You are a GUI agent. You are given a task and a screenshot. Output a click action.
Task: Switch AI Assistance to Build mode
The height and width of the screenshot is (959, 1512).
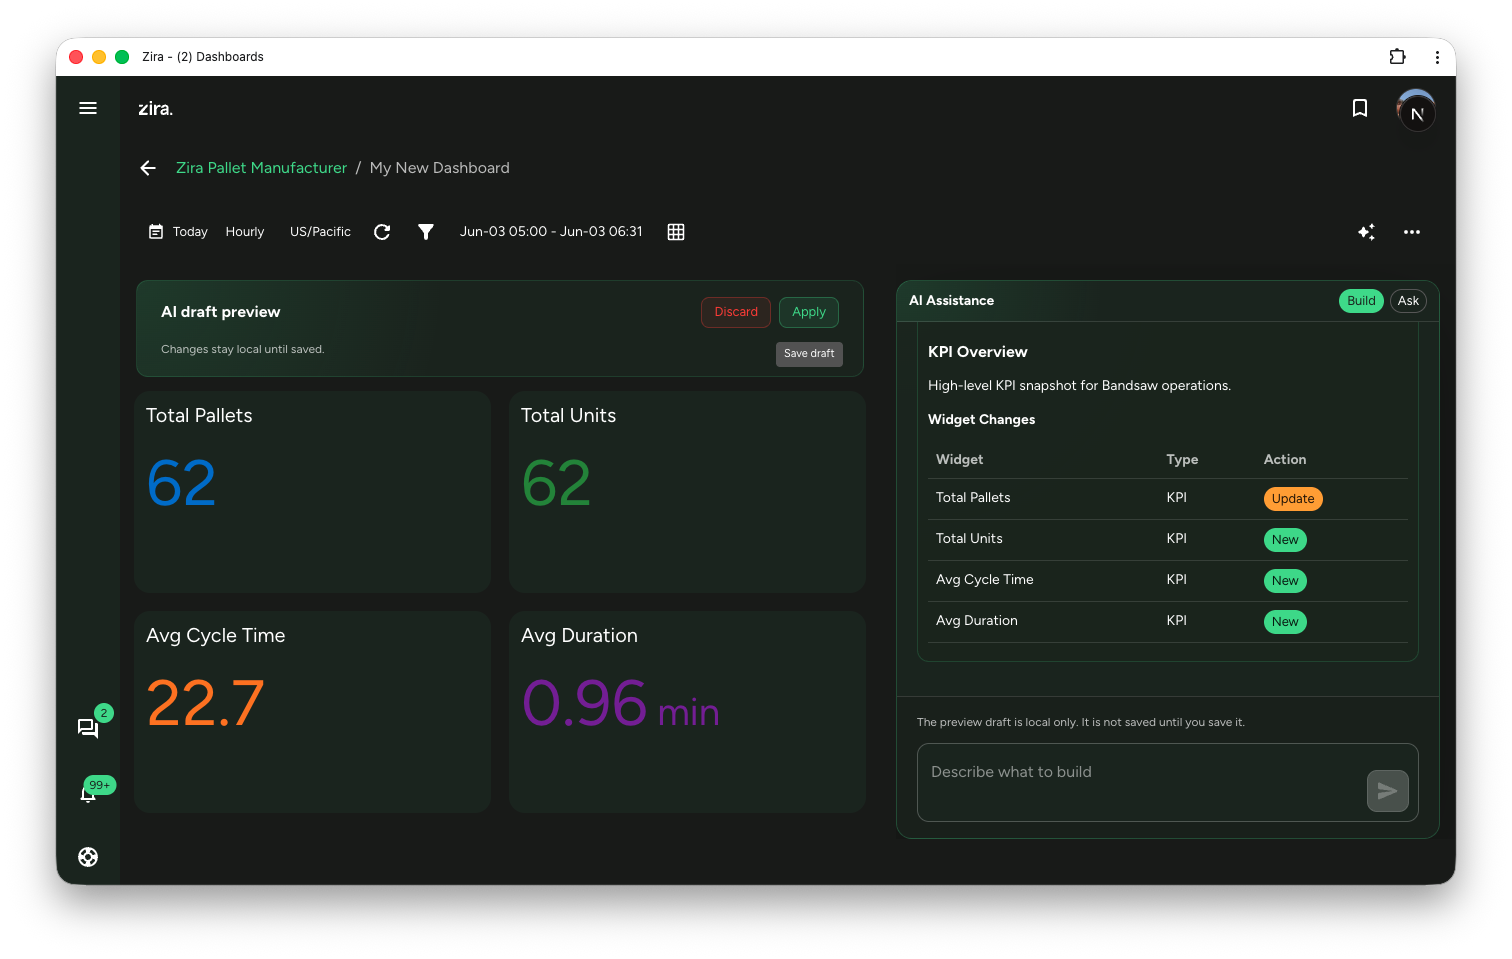[1361, 301]
